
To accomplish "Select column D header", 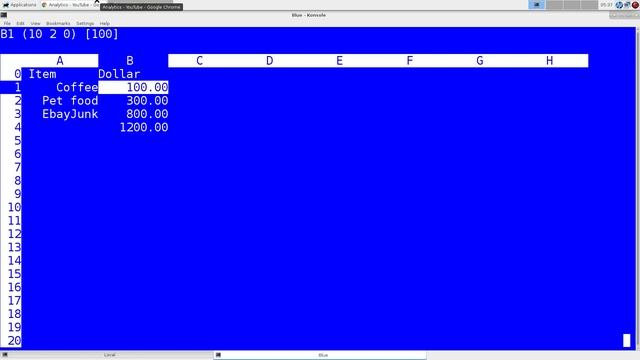I will (269, 61).
